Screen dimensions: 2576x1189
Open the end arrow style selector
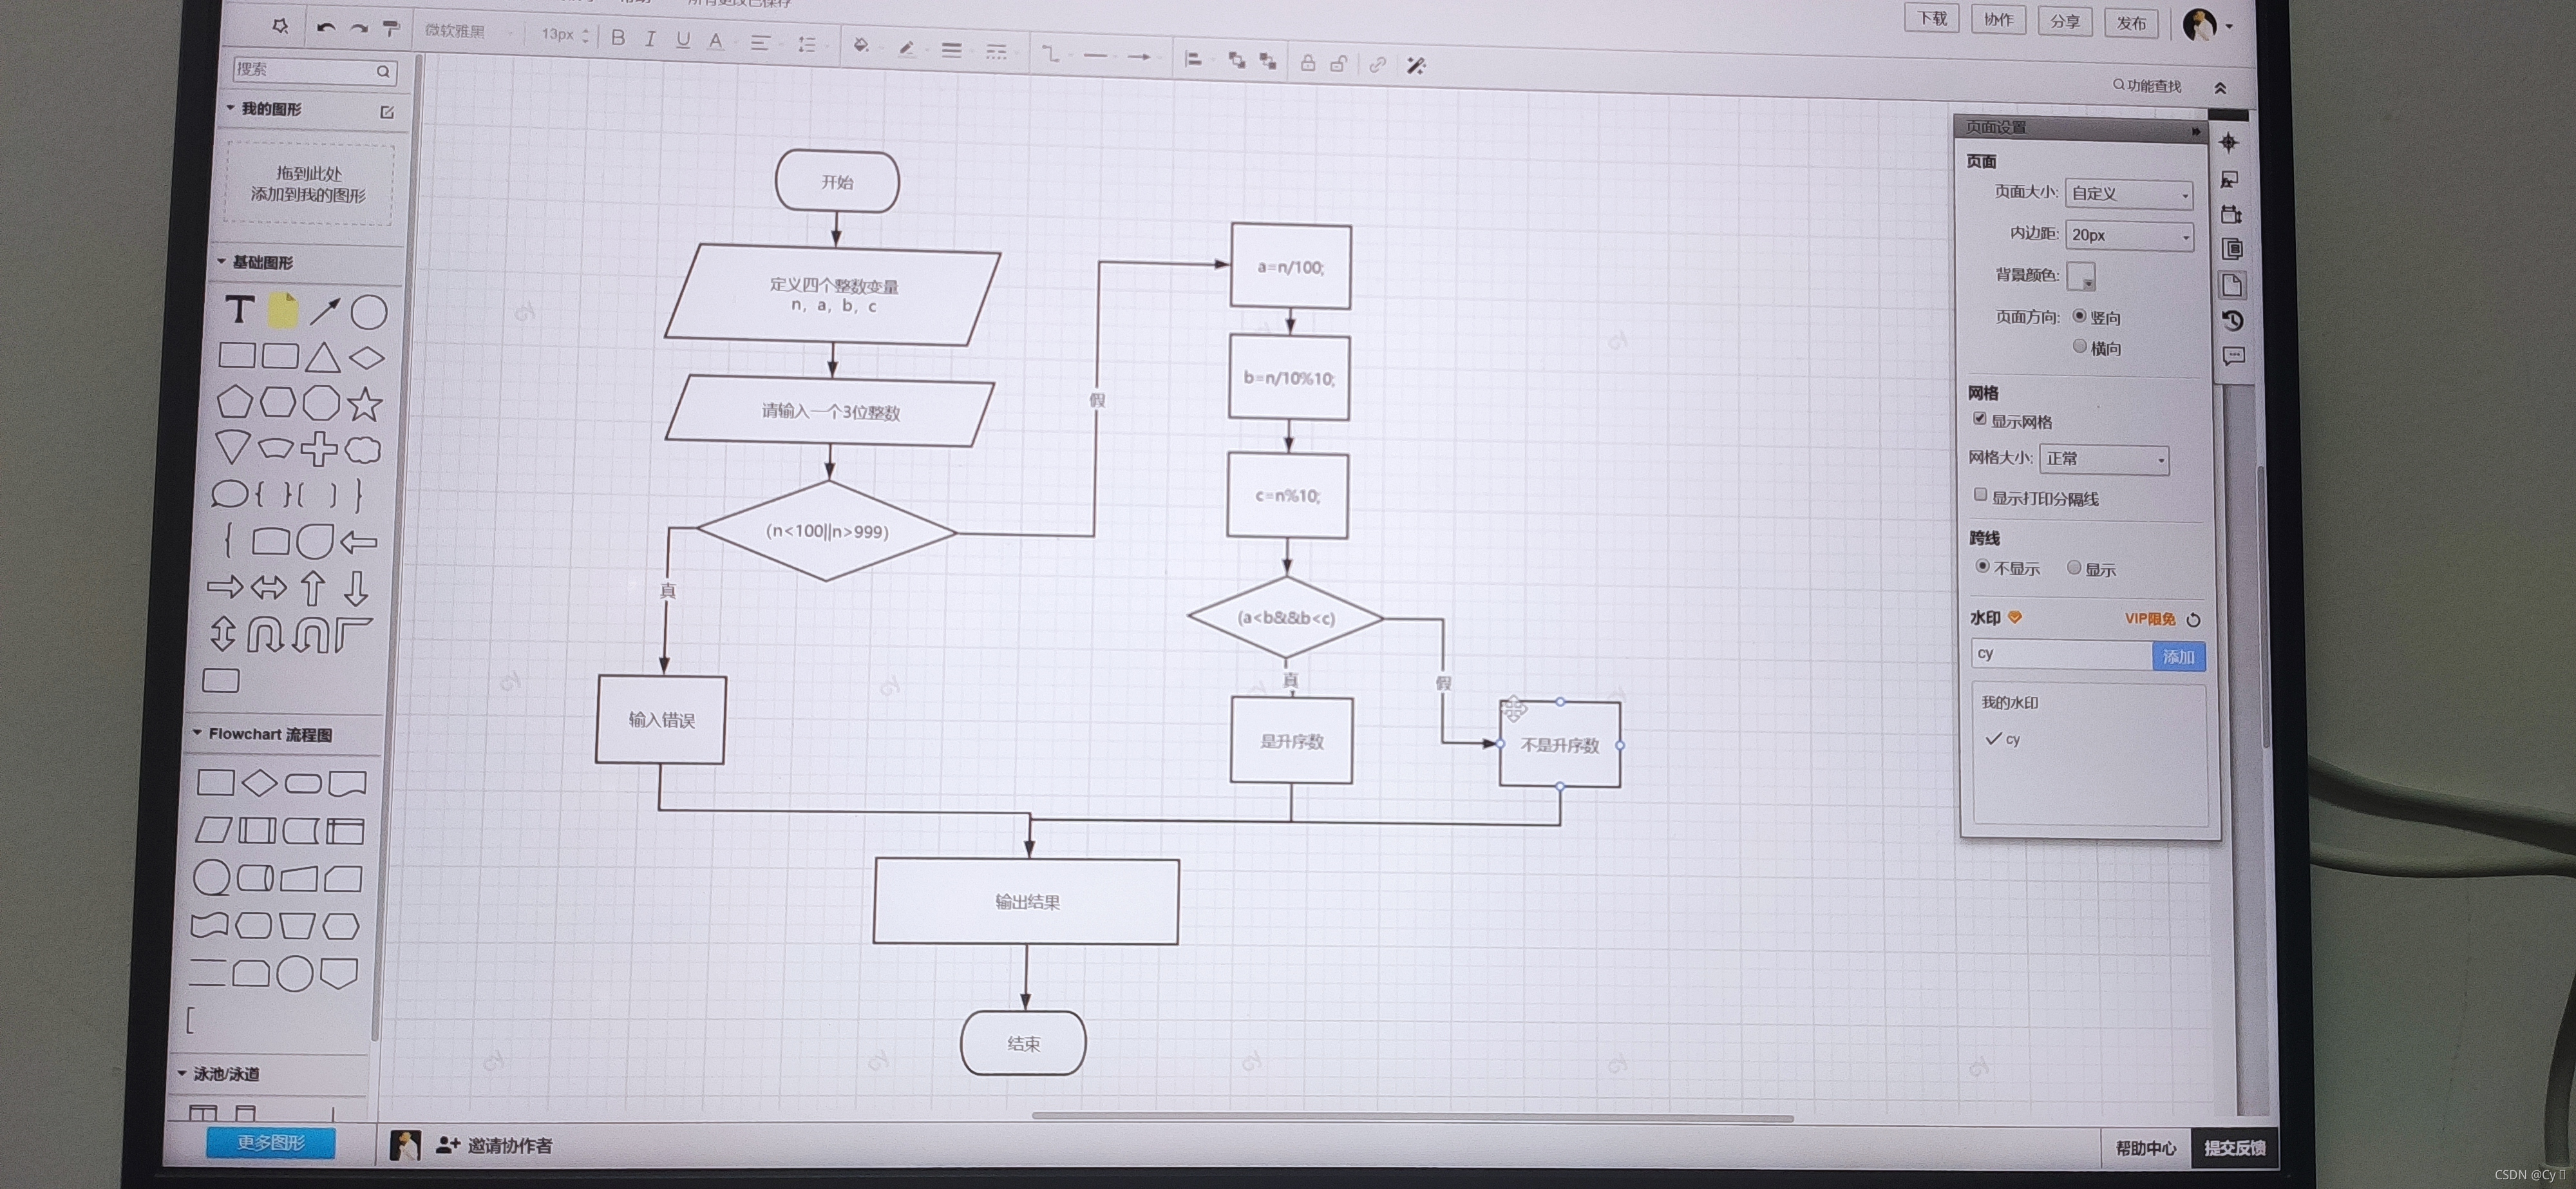click(1139, 57)
